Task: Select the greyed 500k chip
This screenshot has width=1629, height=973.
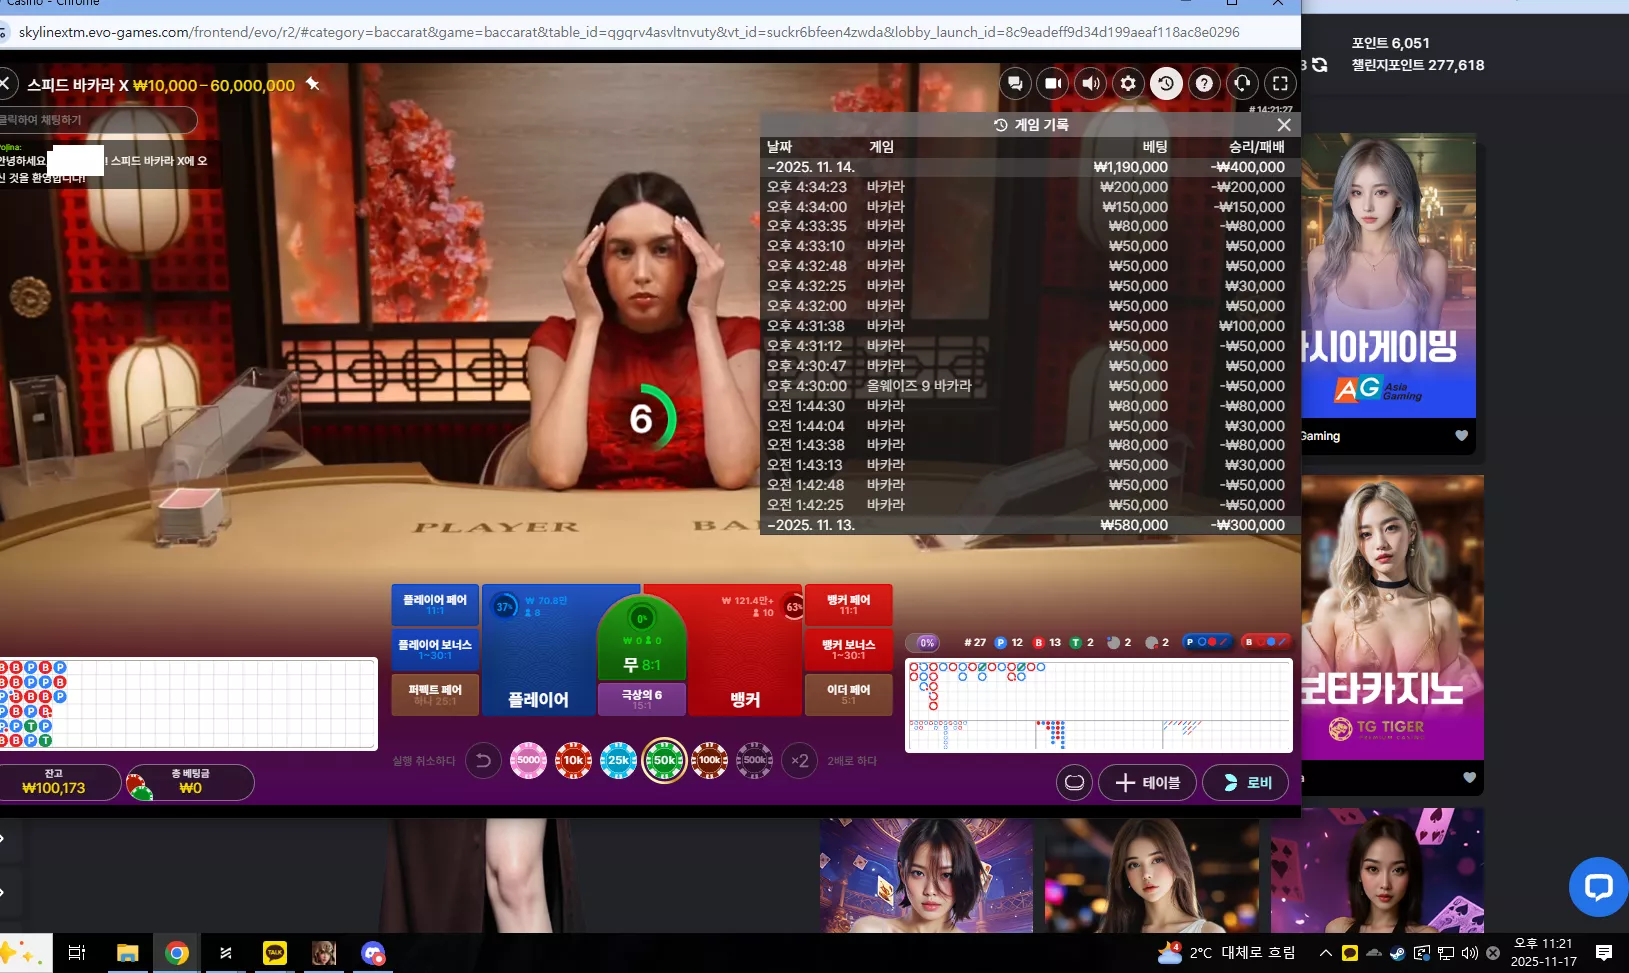Action: 755,760
